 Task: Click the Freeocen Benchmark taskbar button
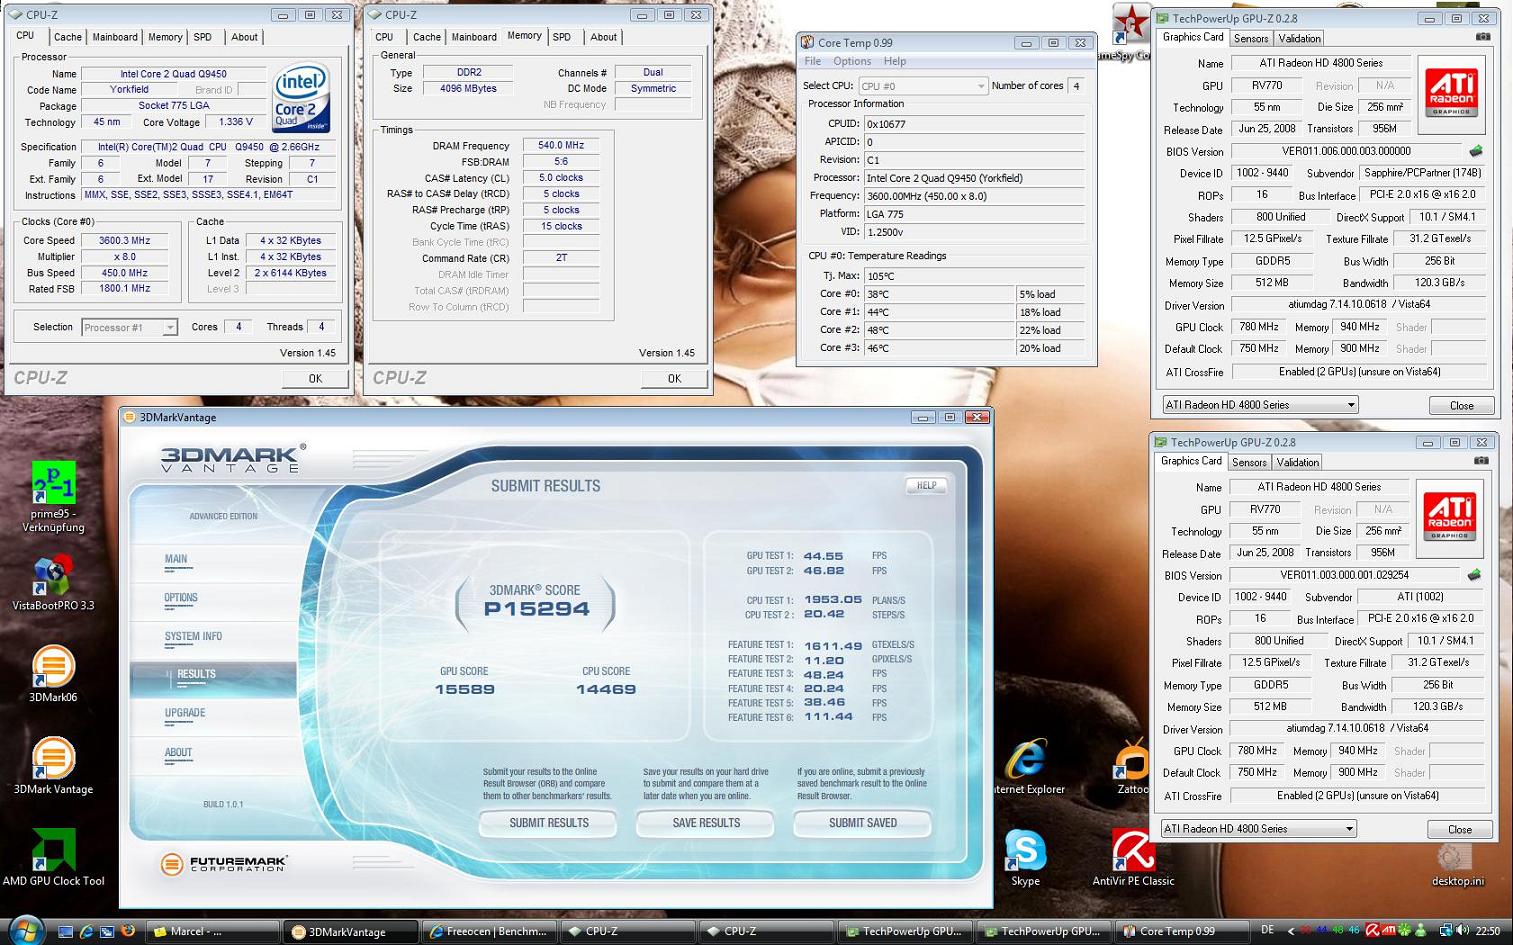[x=488, y=931]
